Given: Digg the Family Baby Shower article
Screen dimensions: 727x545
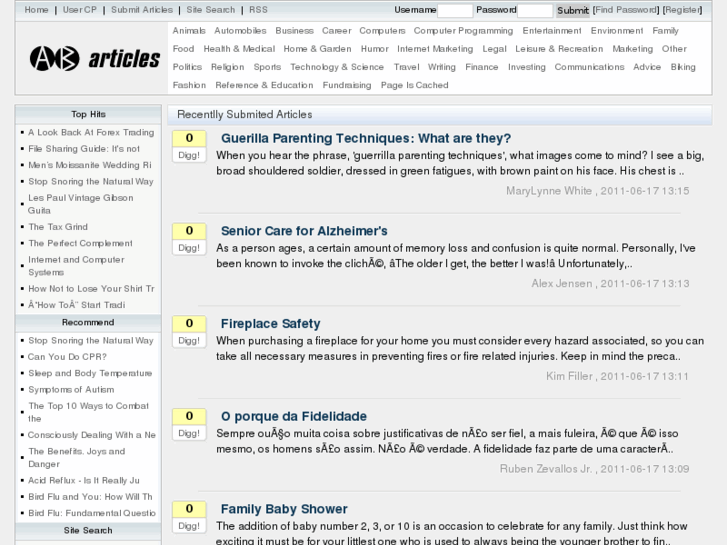Looking at the screenshot, I should [189, 526].
